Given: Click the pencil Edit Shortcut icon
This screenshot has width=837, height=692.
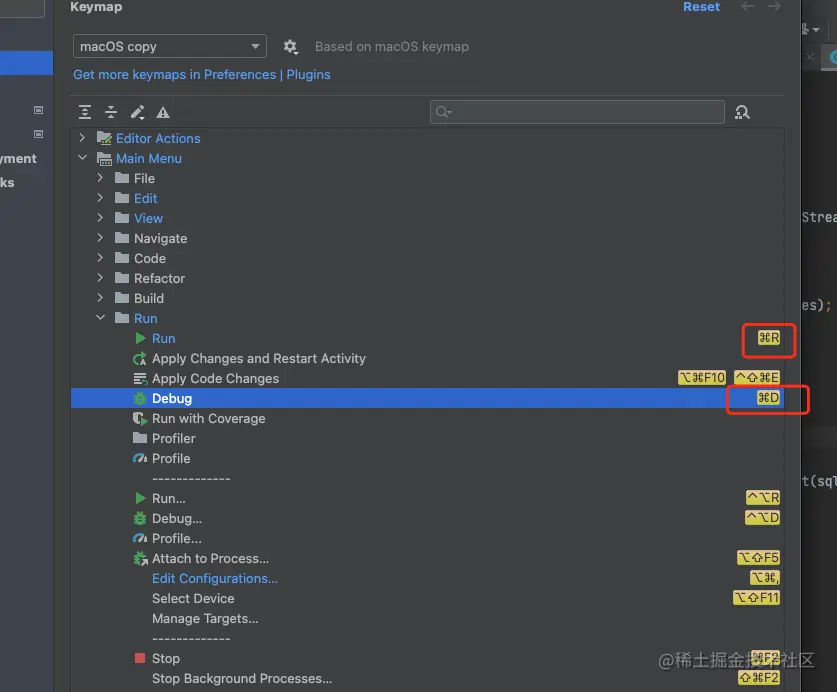Looking at the screenshot, I should click(x=137, y=112).
